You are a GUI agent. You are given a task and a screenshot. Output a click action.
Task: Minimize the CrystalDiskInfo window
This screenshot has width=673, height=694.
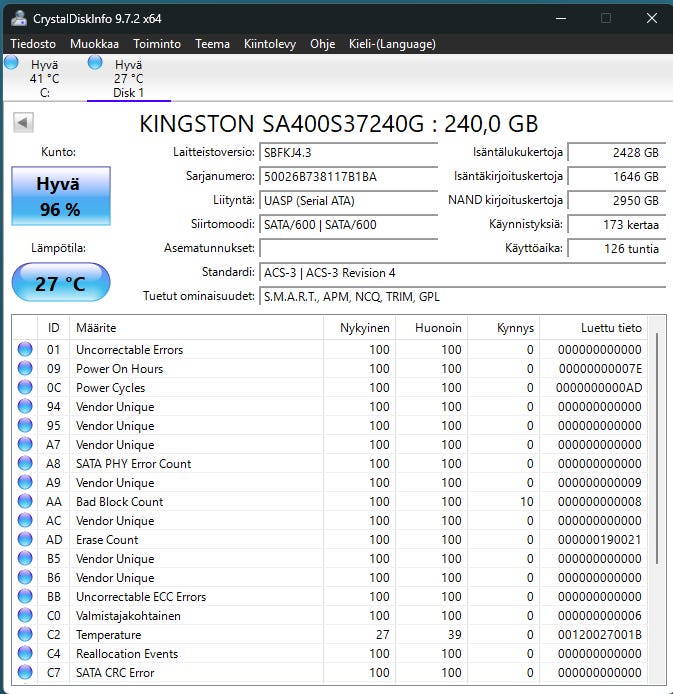click(561, 18)
